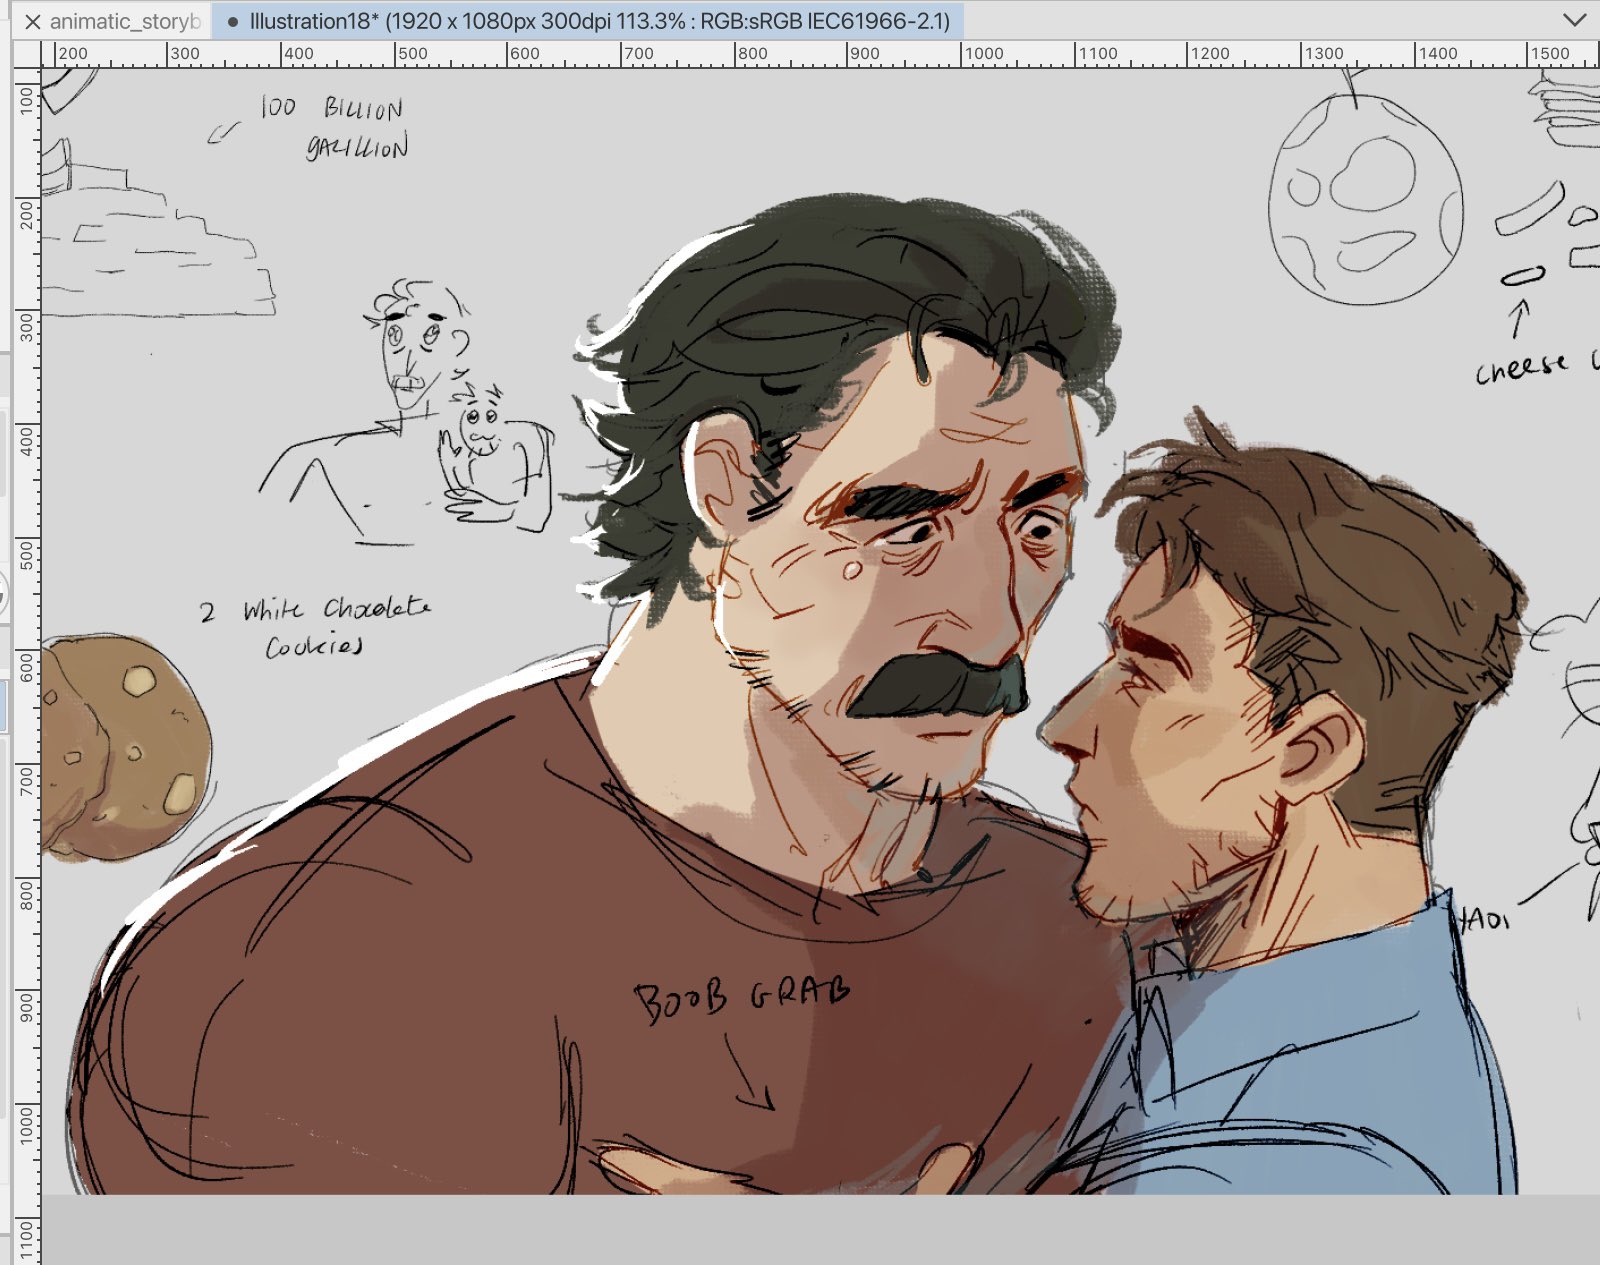The height and width of the screenshot is (1265, 1600).
Task: Click the 1500 mark on the horizontal ruler
Action: click(x=1550, y=54)
